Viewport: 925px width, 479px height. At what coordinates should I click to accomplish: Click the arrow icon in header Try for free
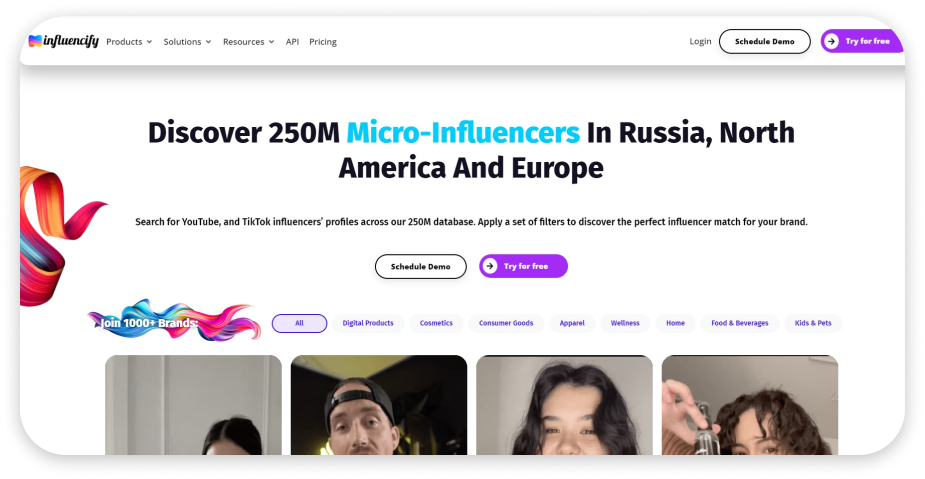[x=831, y=41]
